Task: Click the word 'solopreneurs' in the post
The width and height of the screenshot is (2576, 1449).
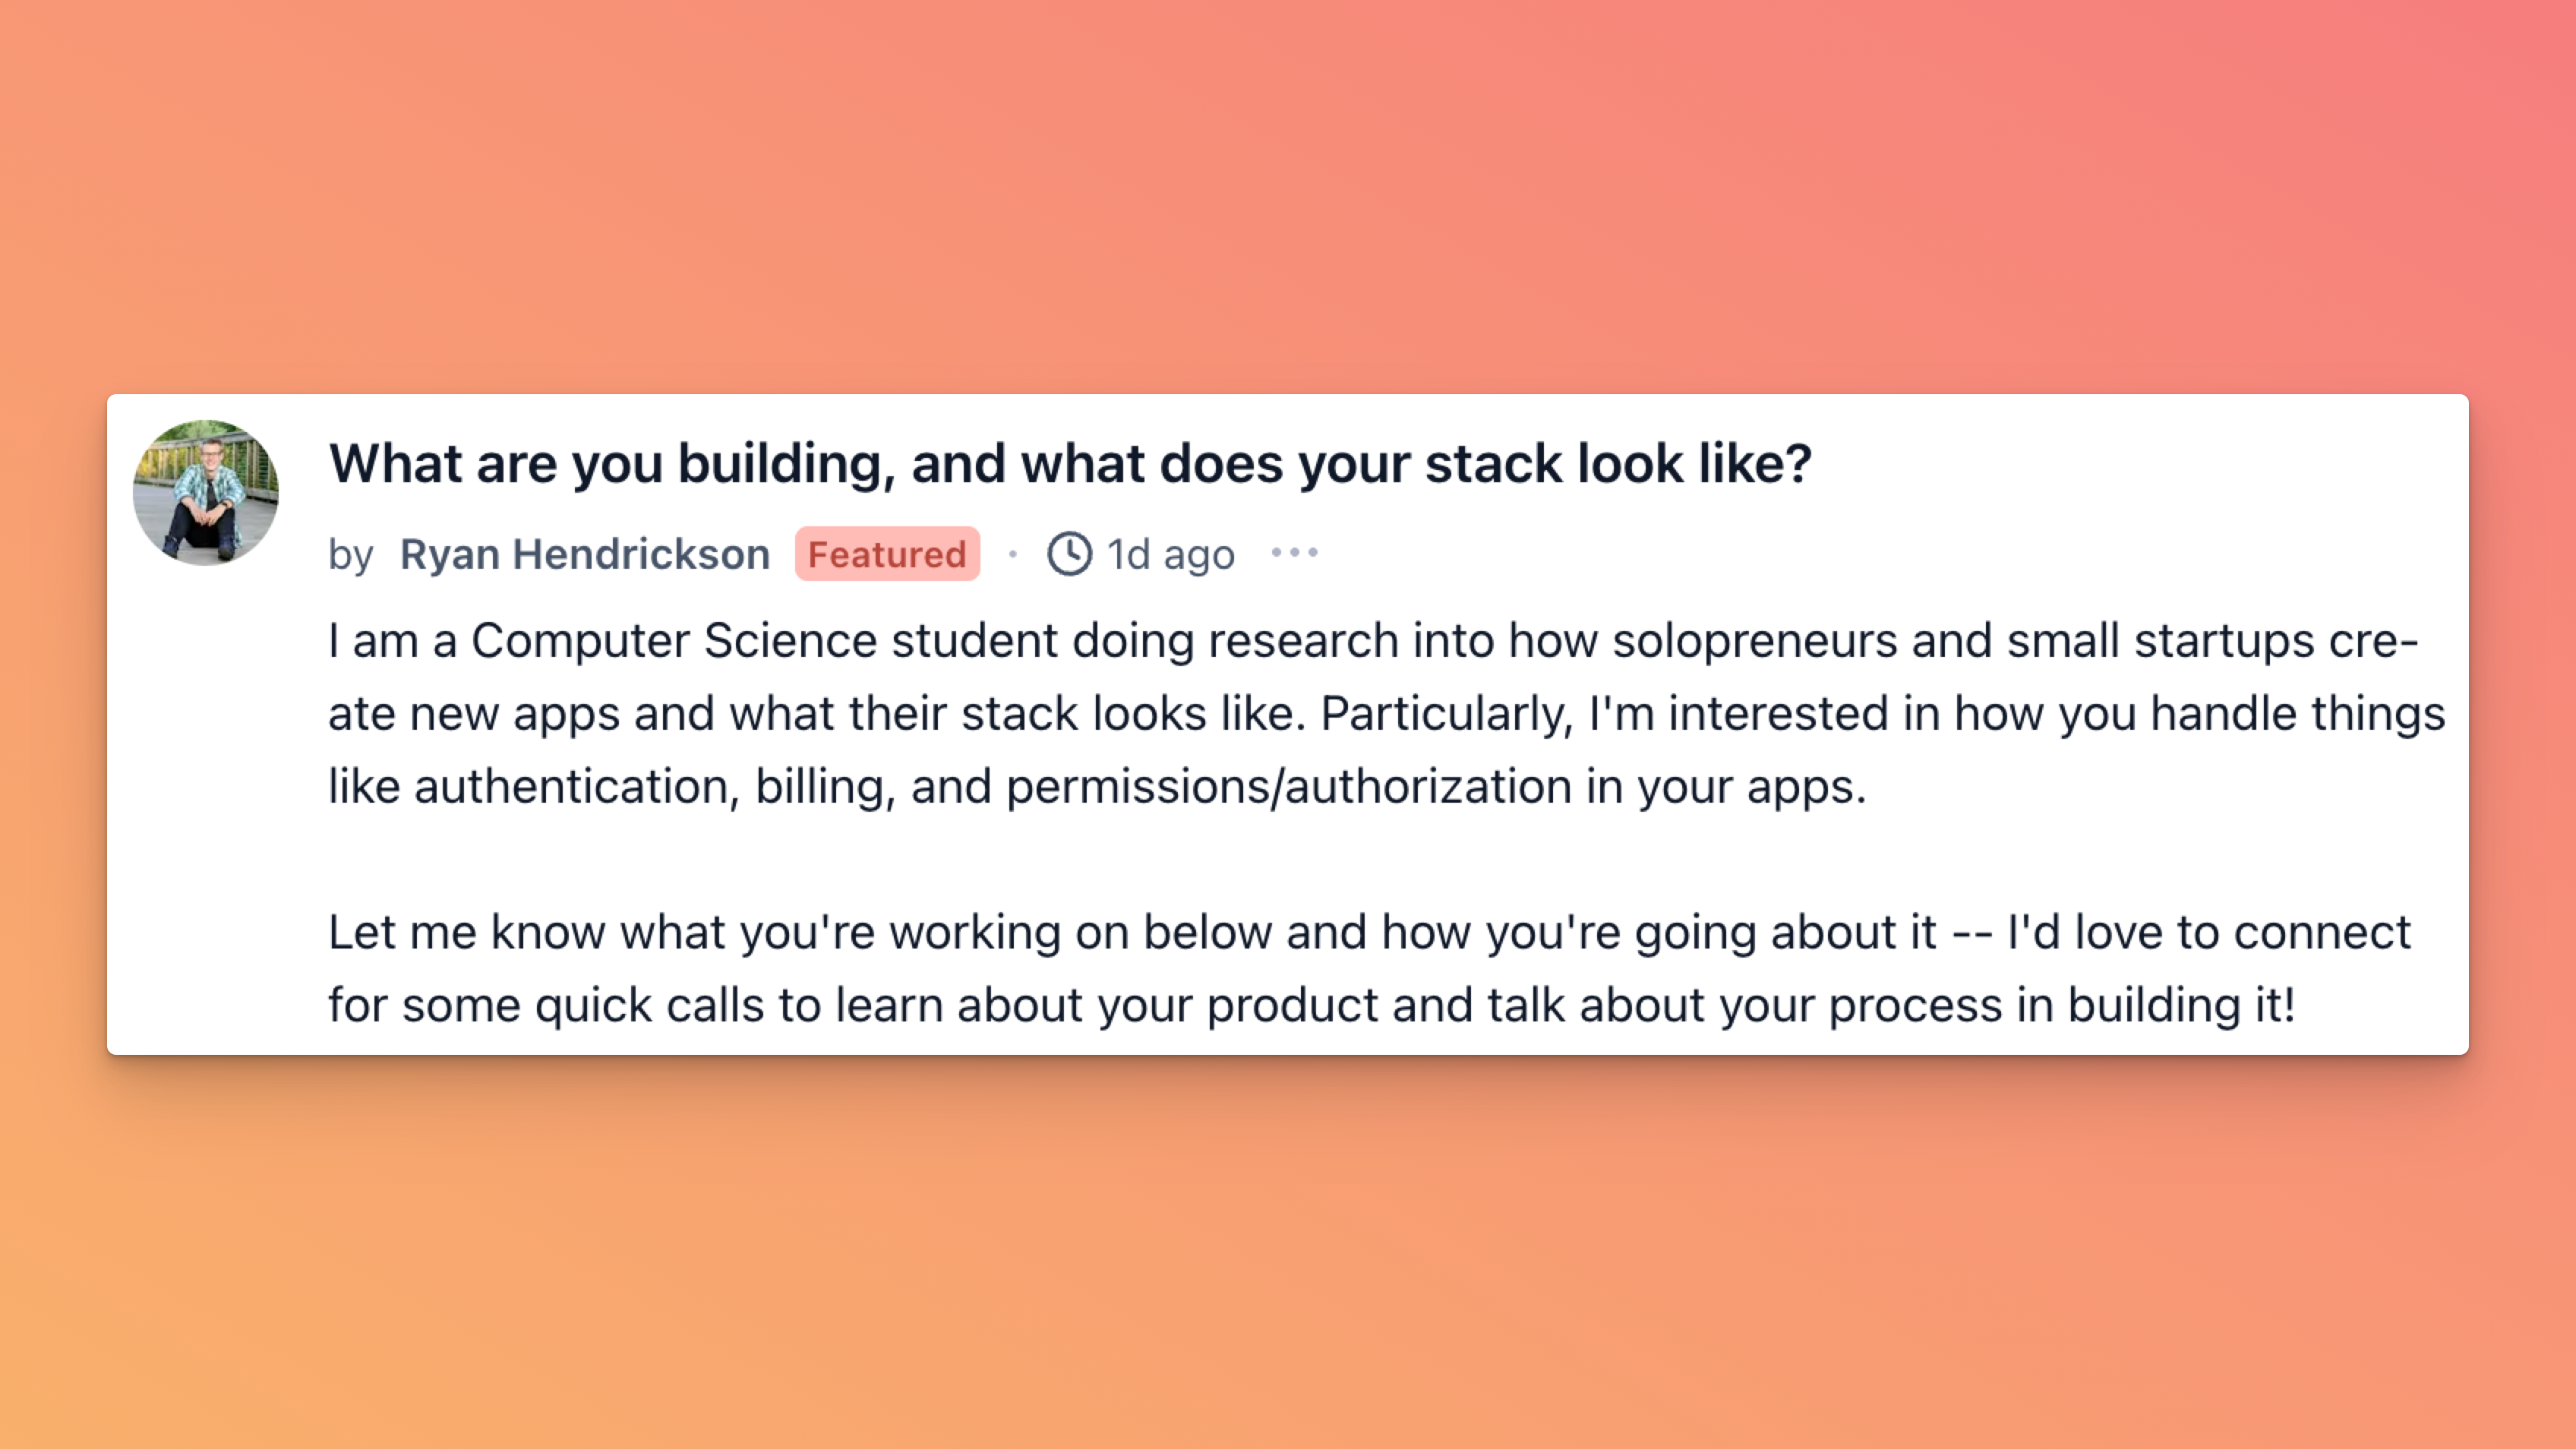Action: (x=1755, y=641)
